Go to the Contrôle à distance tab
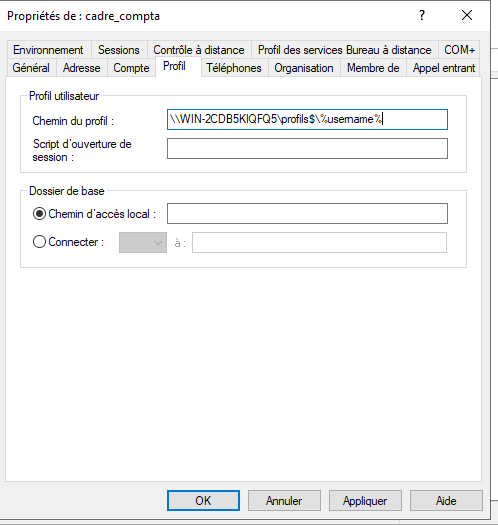The width and height of the screenshot is (498, 525). pyautogui.click(x=199, y=50)
